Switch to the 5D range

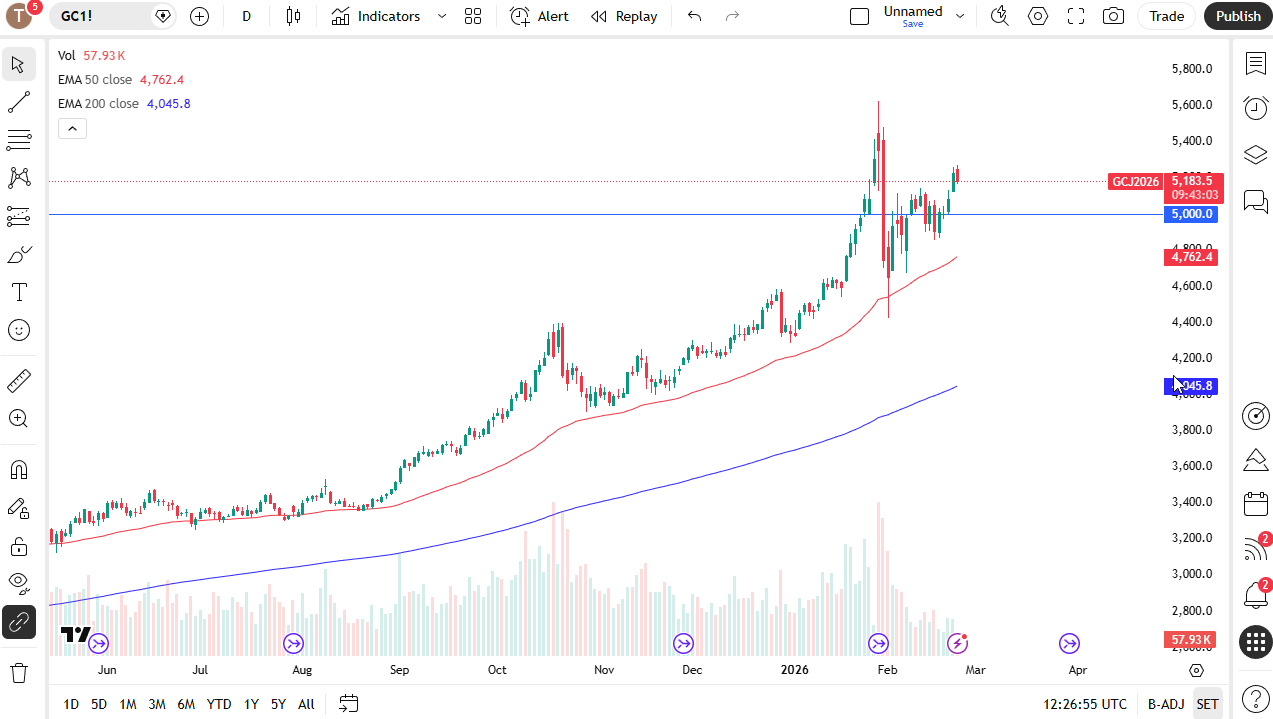point(99,704)
